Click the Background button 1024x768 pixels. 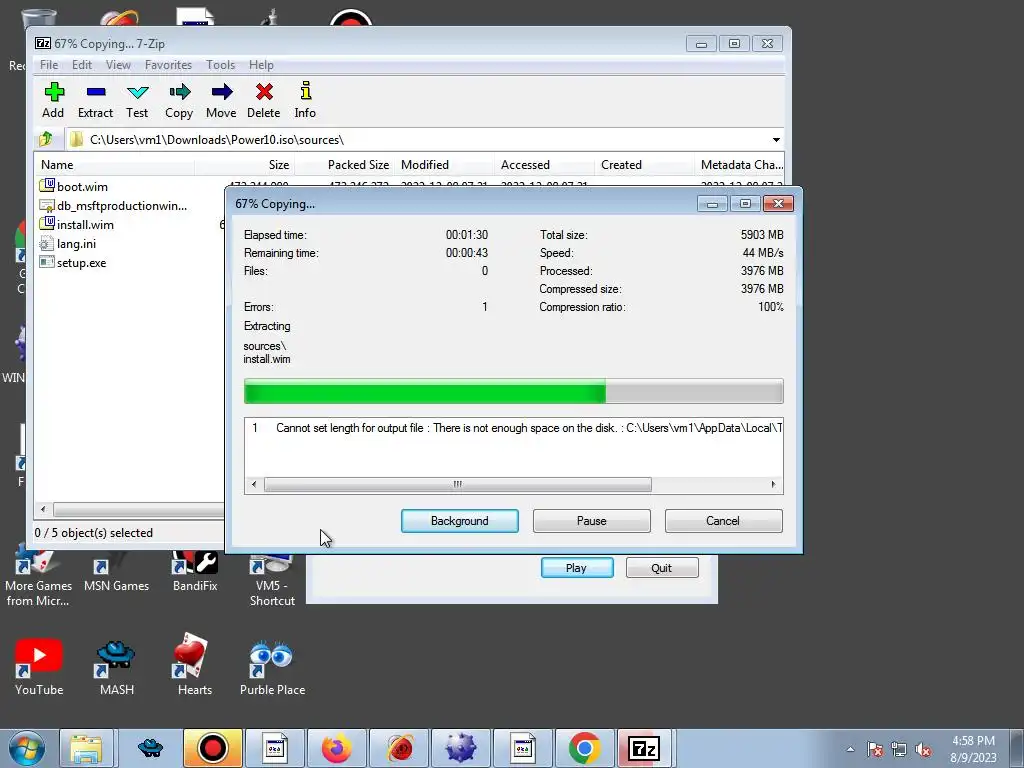tap(460, 521)
